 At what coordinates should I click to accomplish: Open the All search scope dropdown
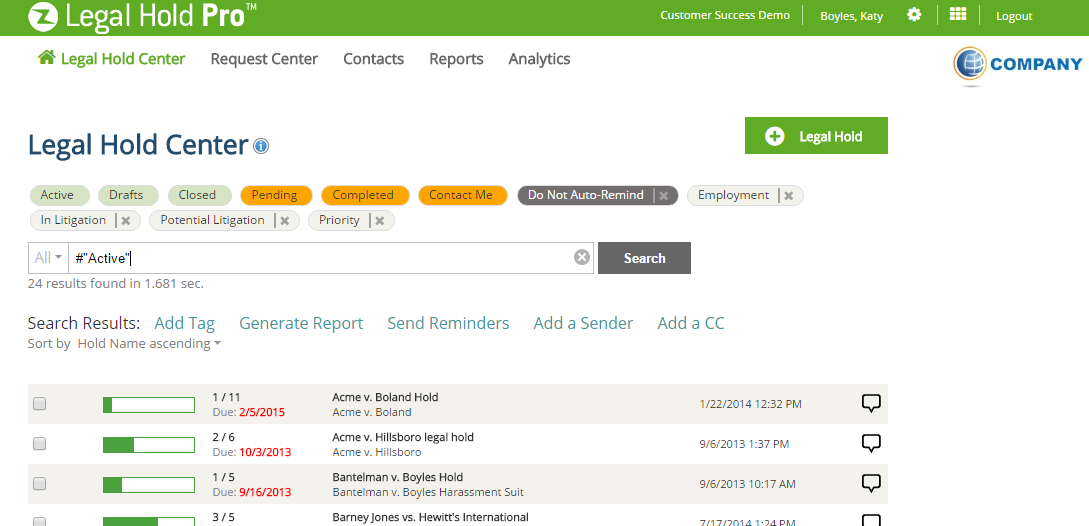(48, 258)
